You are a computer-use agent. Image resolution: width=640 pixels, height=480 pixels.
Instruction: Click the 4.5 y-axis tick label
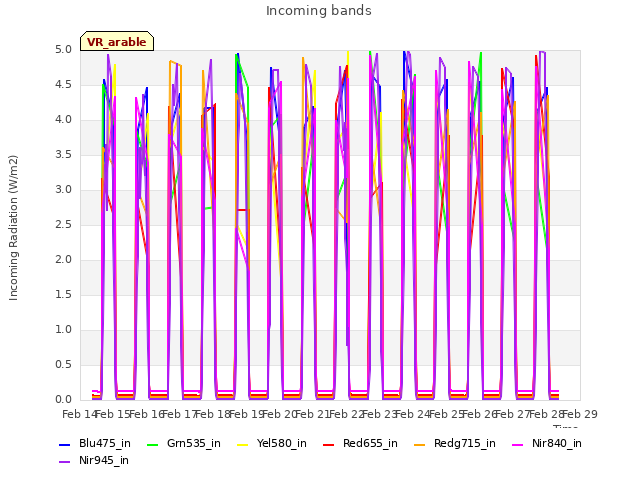[63, 85]
